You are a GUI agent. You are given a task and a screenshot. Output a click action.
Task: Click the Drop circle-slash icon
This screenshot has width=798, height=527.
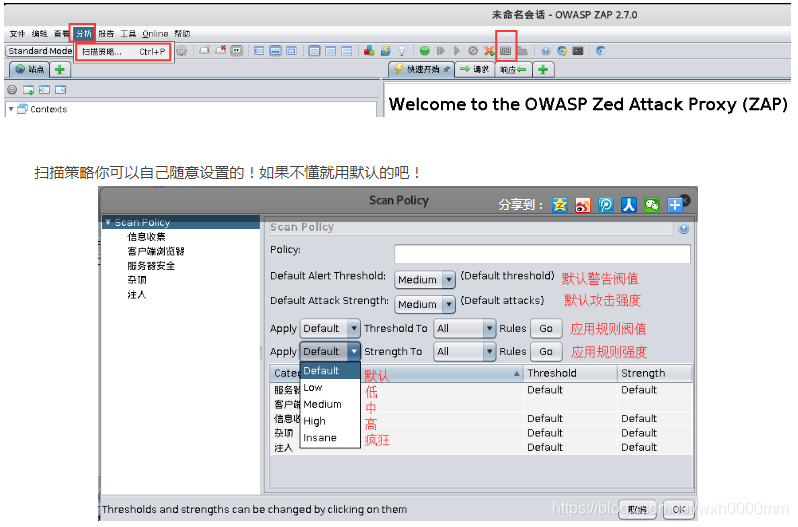(x=473, y=51)
